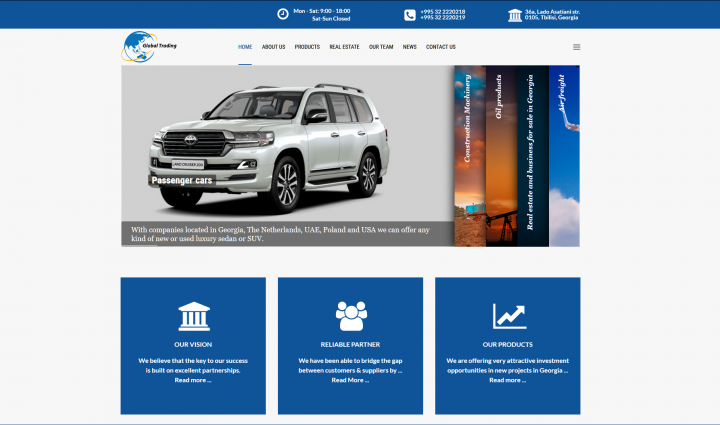Open the hamburger menu icon

click(576, 47)
